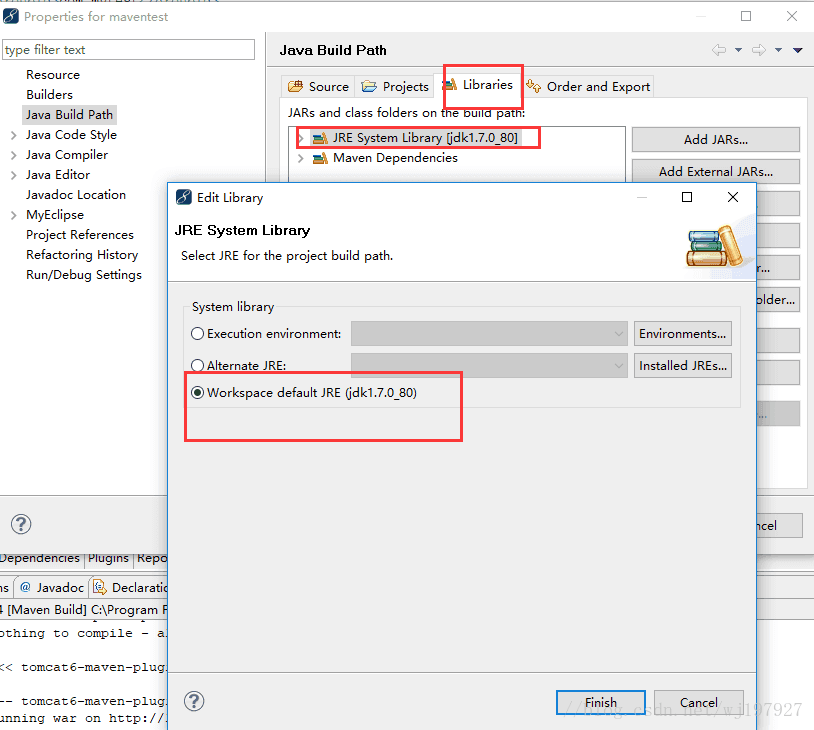Open back history dropdown arrow
Image resolution: width=814 pixels, height=730 pixels.
tap(738, 50)
